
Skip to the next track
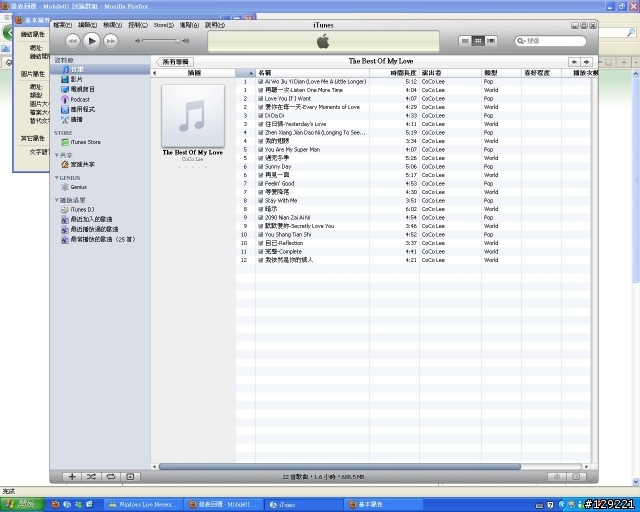[x=111, y=41]
